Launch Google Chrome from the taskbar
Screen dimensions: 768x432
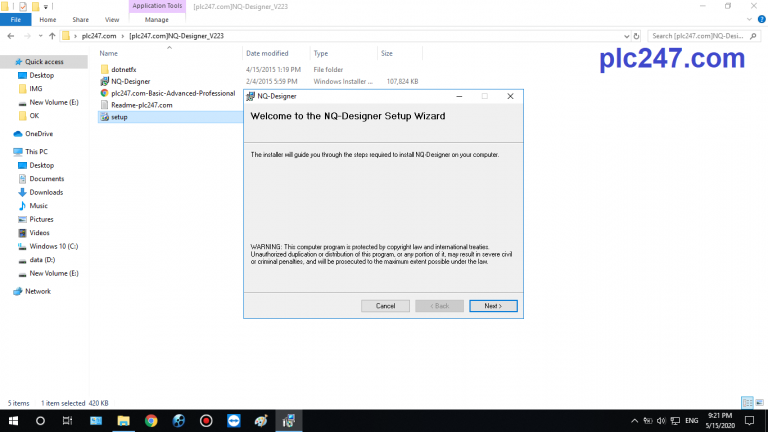pyautogui.click(x=151, y=421)
